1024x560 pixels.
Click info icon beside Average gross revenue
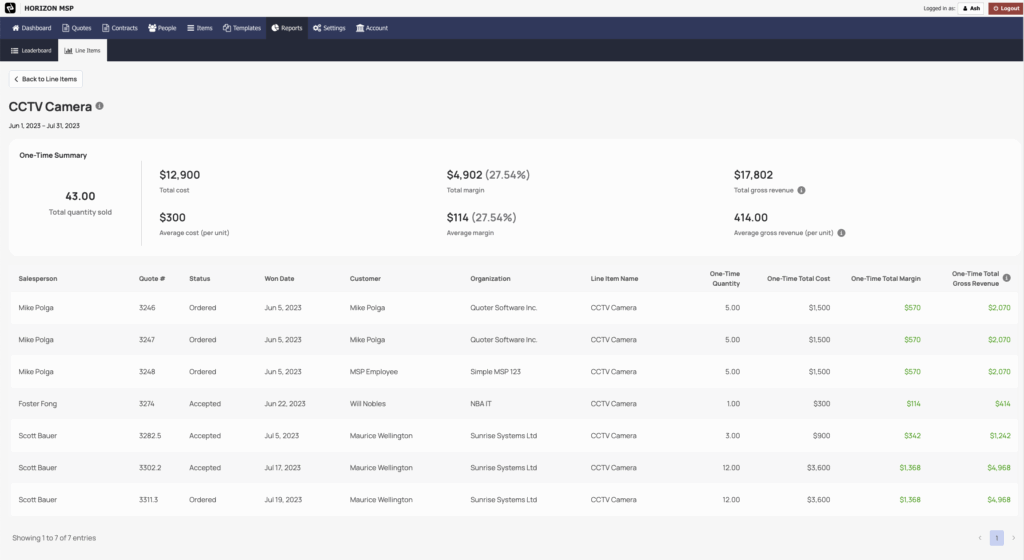[841, 233]
